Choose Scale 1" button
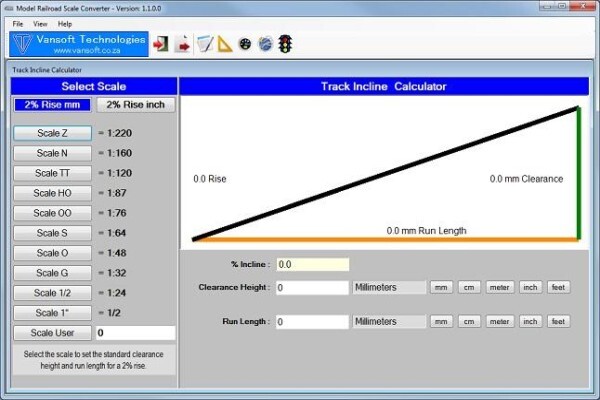Viewport: 600px width, 400px height. pyautogui.click(x=52, y=313)
